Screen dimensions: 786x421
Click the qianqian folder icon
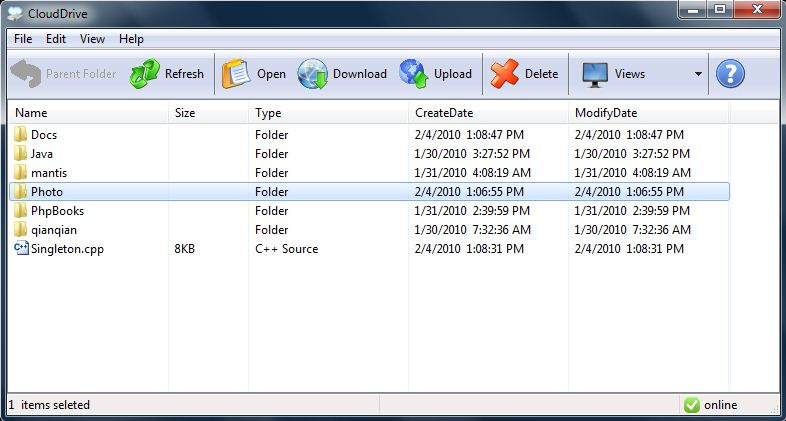[21, 230]
